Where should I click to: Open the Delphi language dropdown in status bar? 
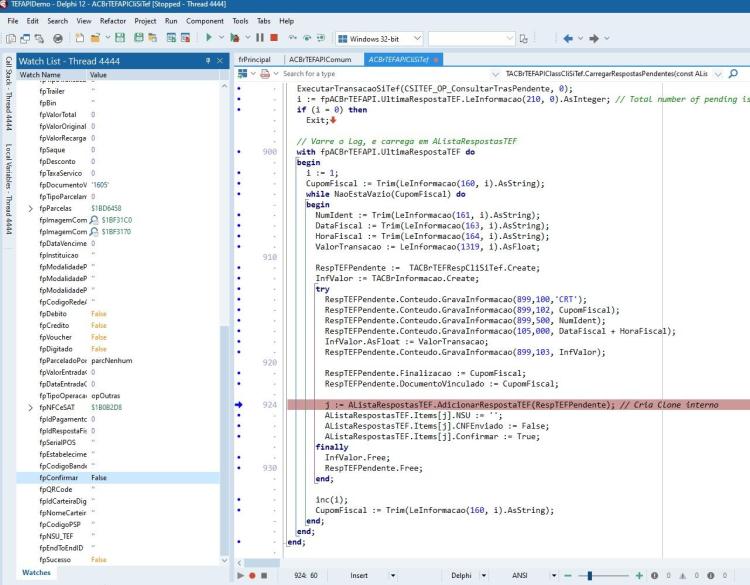pos(484,575)
